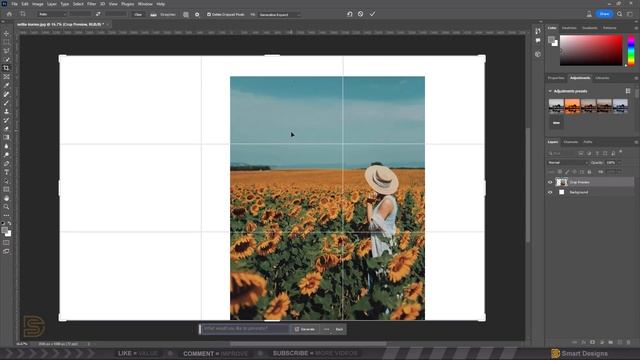This screenshot has height=360, width=640.
Task: Swap crop width and height arrows
Action: pyautogui.click(x=98, y=14)
